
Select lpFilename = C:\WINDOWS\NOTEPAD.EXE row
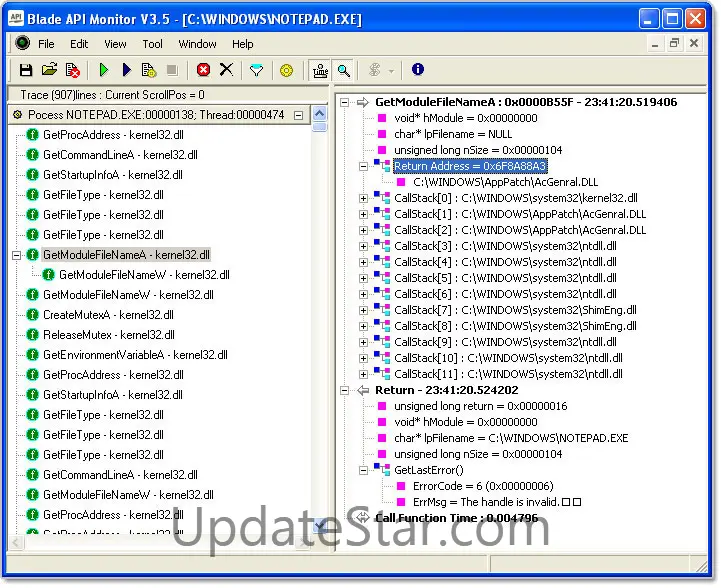[x=511, y=438]
